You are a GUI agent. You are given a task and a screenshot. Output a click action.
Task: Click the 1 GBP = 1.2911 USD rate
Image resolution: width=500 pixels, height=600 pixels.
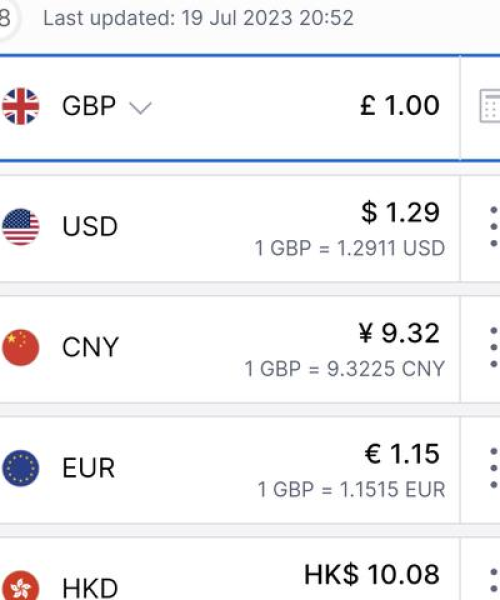(350, 248)
